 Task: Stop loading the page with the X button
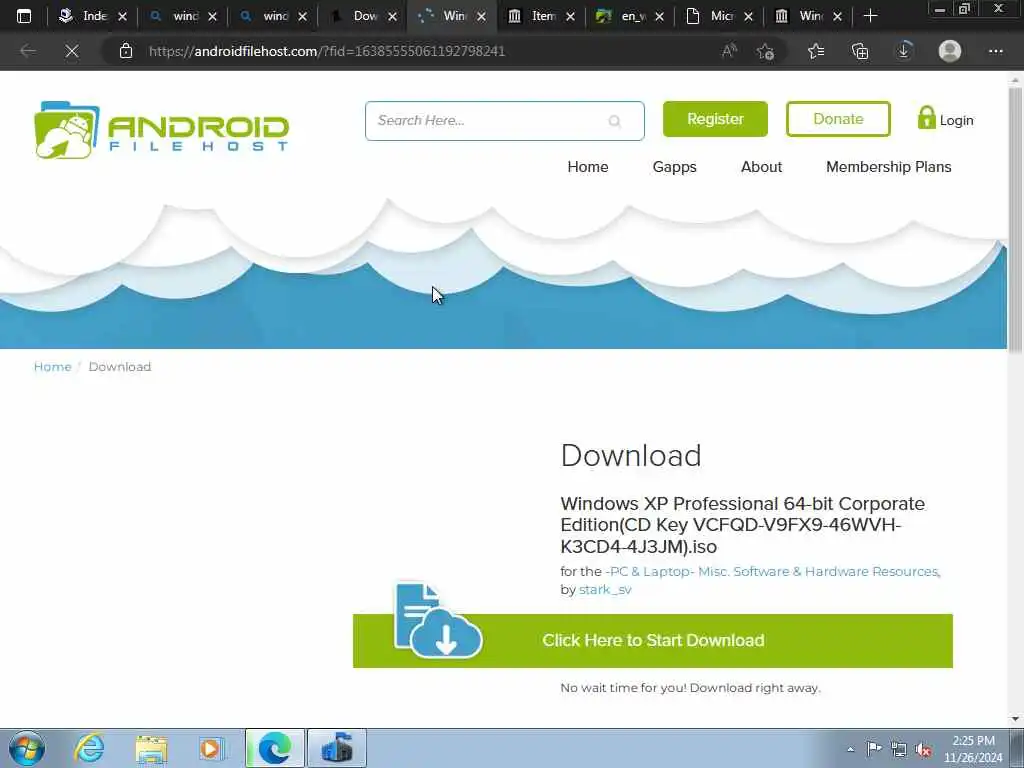(x=72, y=51)
